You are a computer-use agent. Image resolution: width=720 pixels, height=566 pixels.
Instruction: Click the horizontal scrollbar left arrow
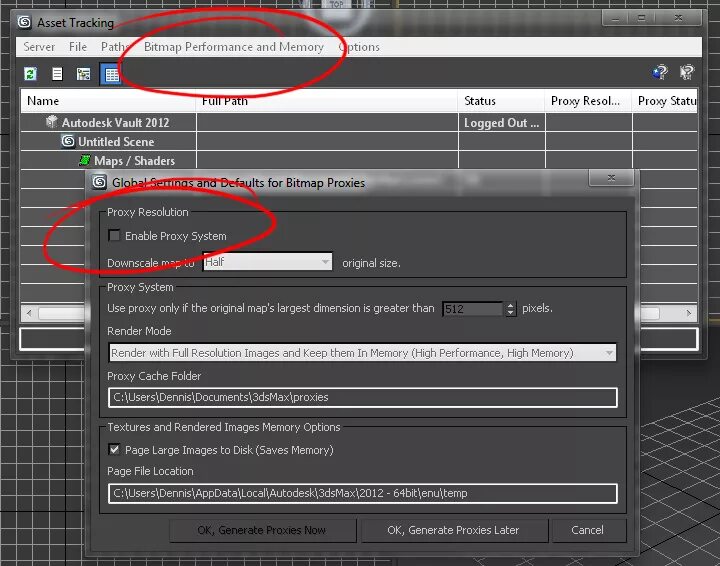click(x=29, y=313)
